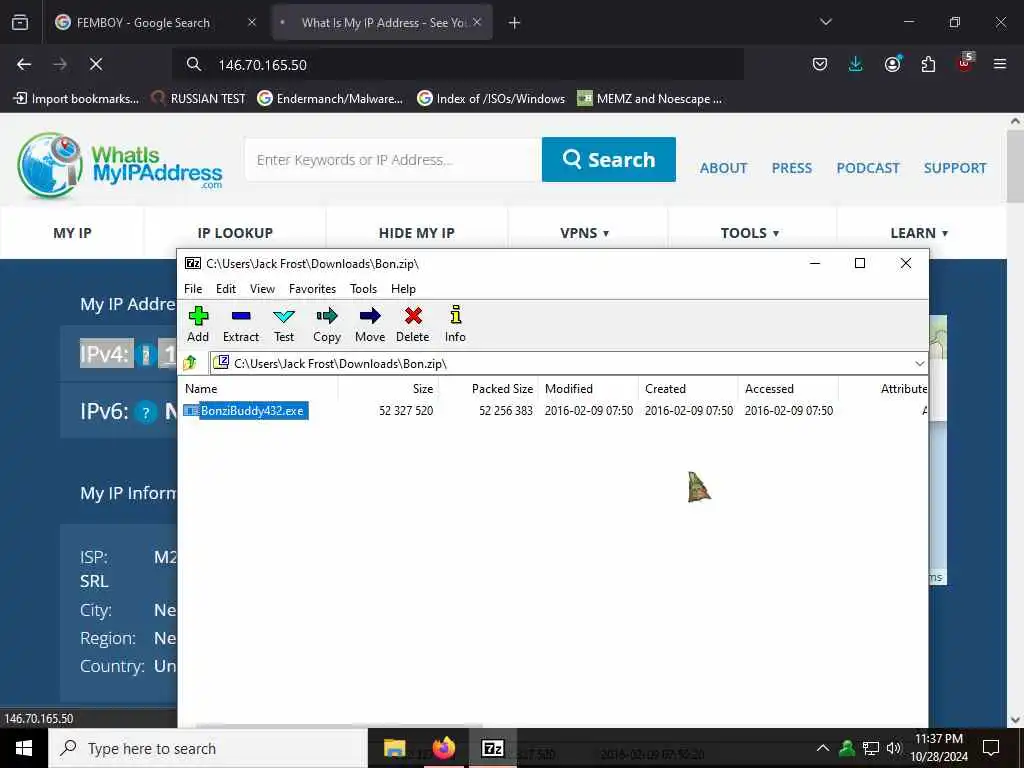
Task: Open the Tools menu in 7-Zip
Action: click(x=363, y=289)
